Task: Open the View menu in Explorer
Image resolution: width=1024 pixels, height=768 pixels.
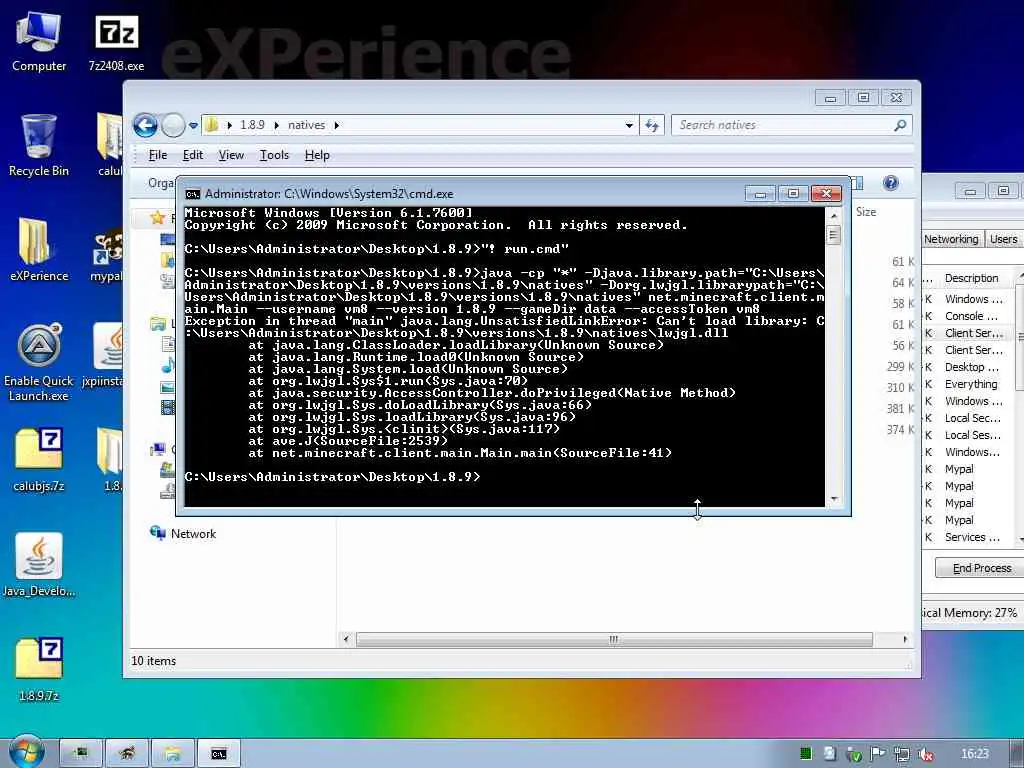Action: click(x=231, y=155)
